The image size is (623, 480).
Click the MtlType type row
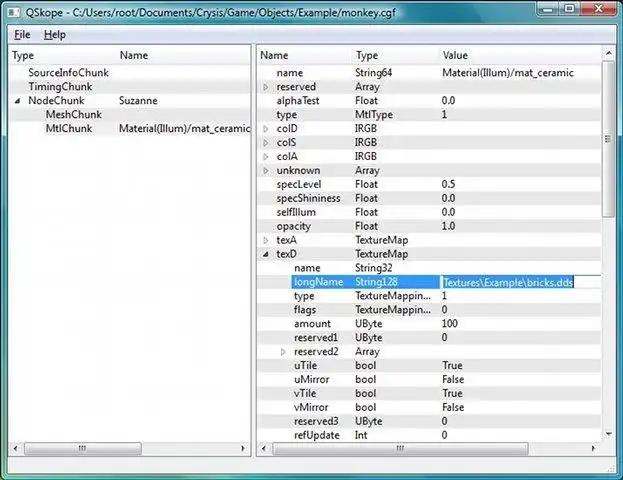tap(429, 115)
